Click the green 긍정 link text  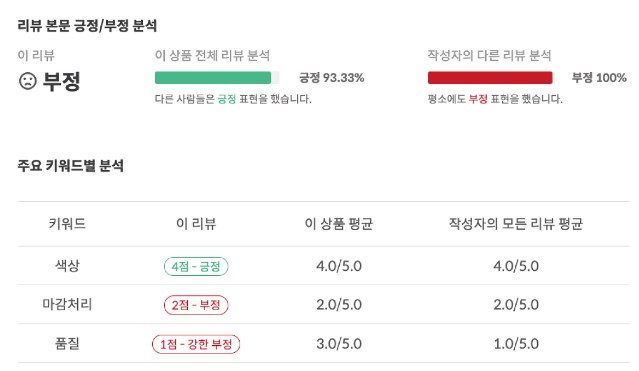pyautogui.click(x=227, y=99)
